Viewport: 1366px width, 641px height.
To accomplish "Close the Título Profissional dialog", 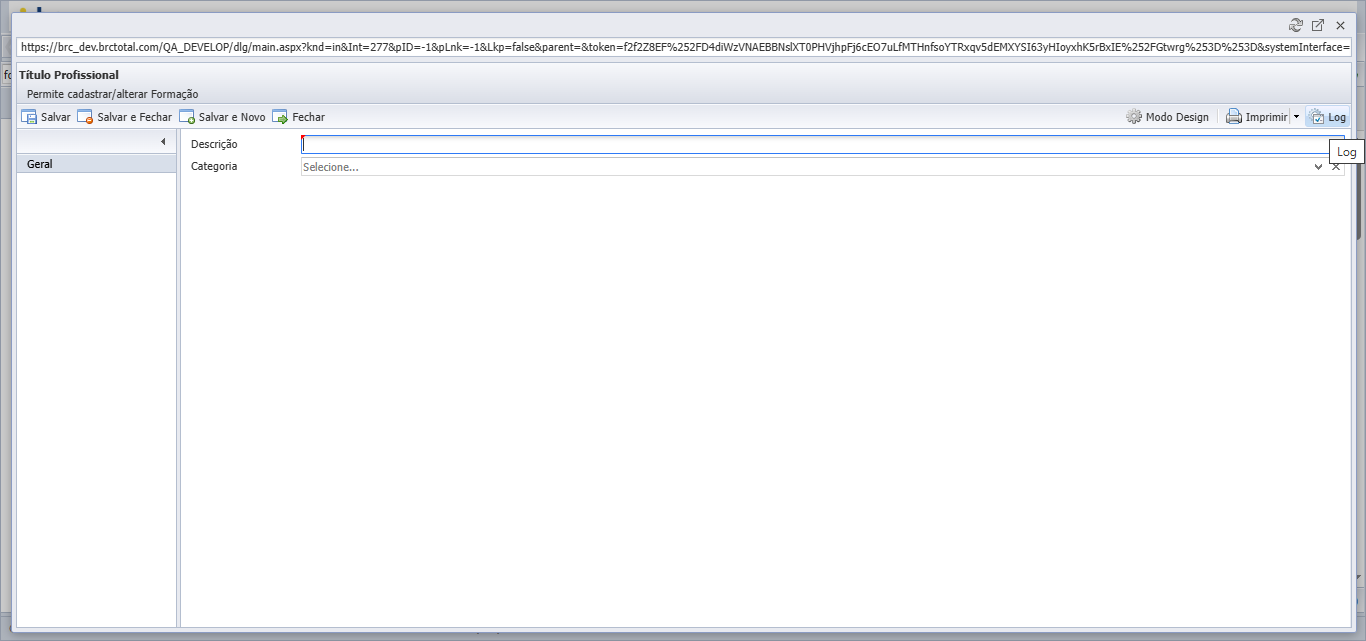I will [1340, 25].
